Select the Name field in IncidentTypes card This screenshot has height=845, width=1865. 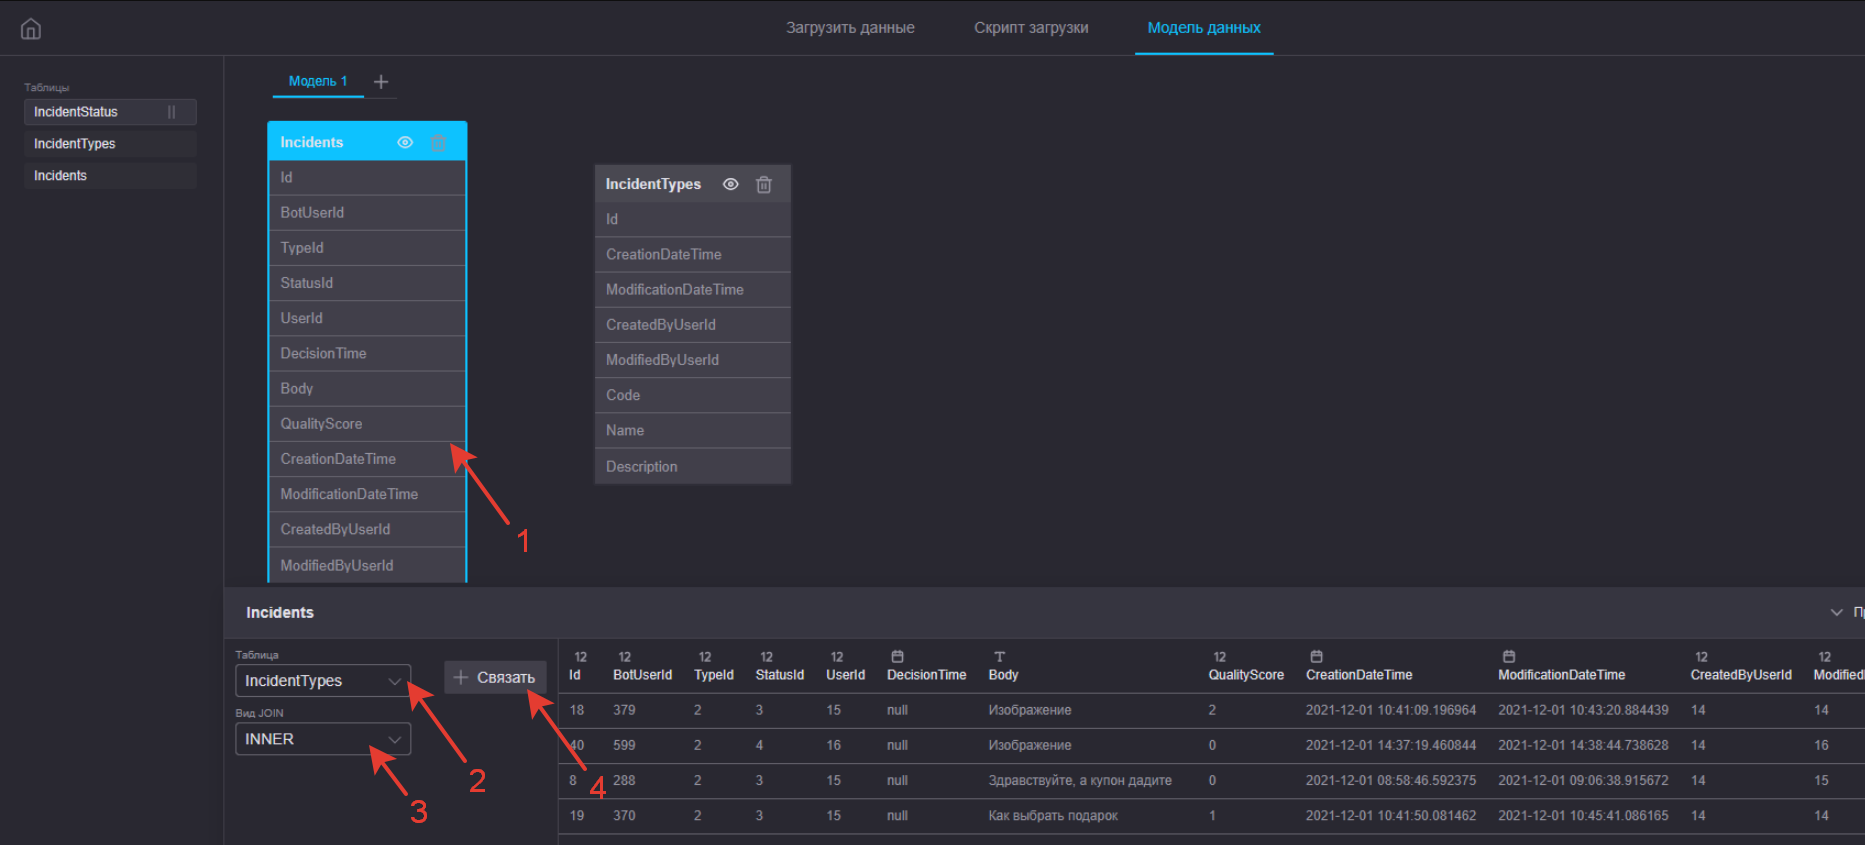(693, 431)
